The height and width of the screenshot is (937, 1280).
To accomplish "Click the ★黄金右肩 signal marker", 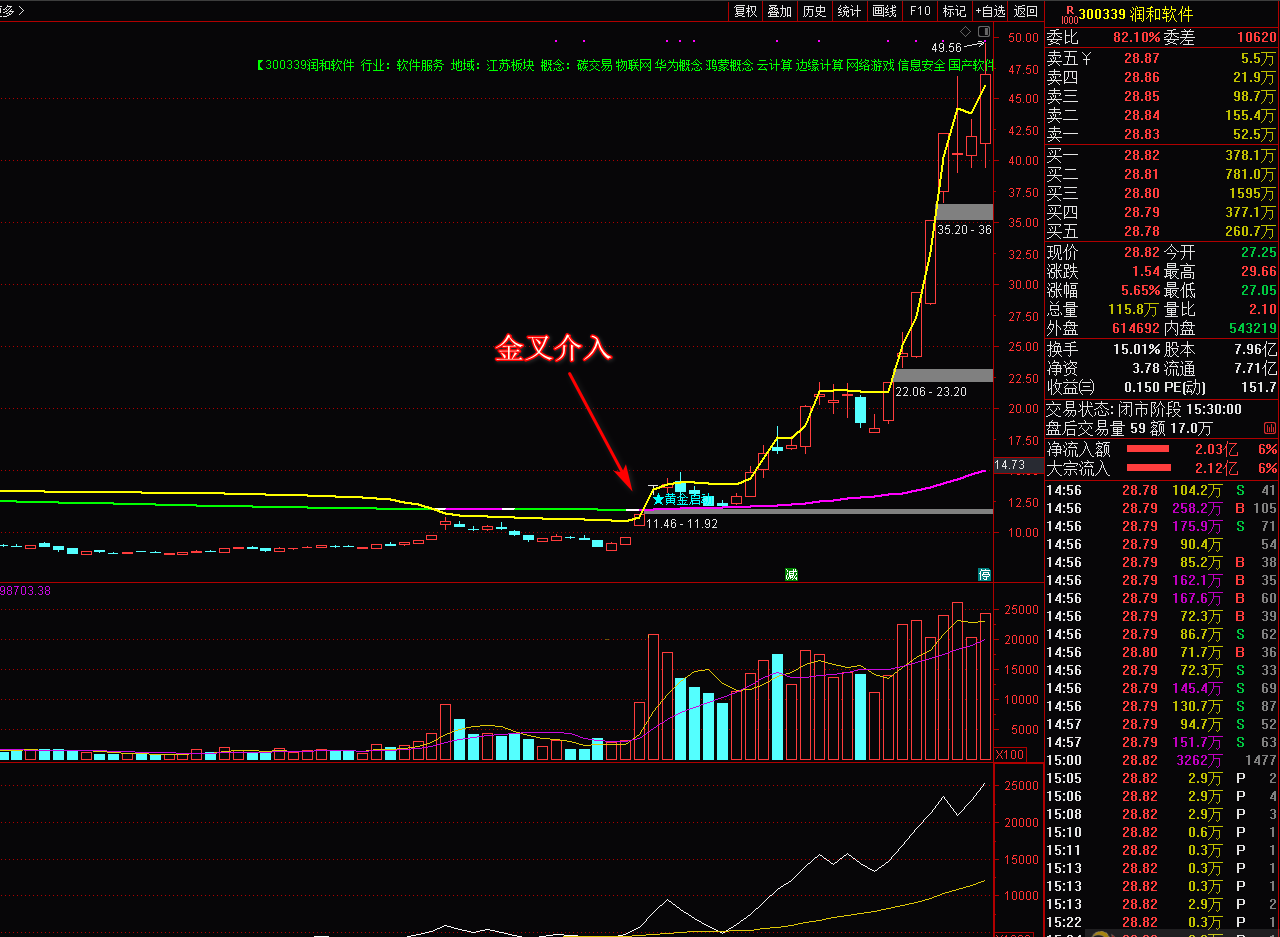I will tap(682, 498).
